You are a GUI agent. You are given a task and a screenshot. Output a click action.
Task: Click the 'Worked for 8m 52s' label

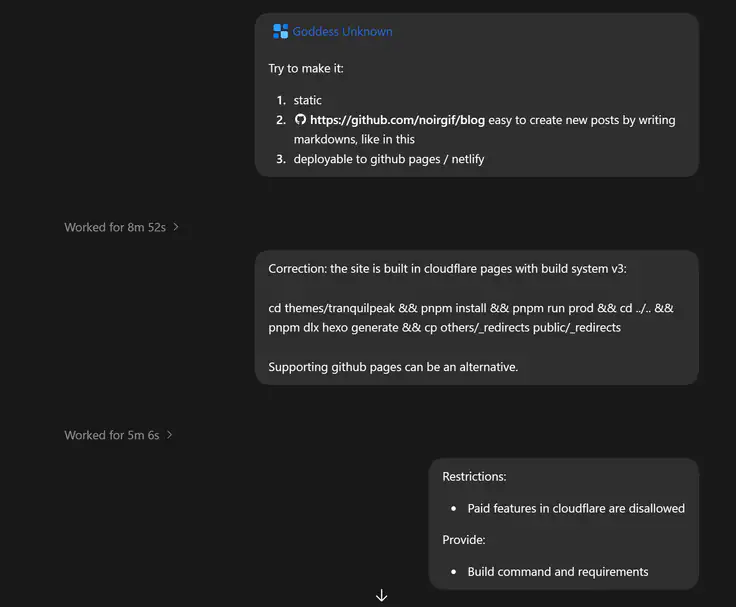[x=115, y=227]
